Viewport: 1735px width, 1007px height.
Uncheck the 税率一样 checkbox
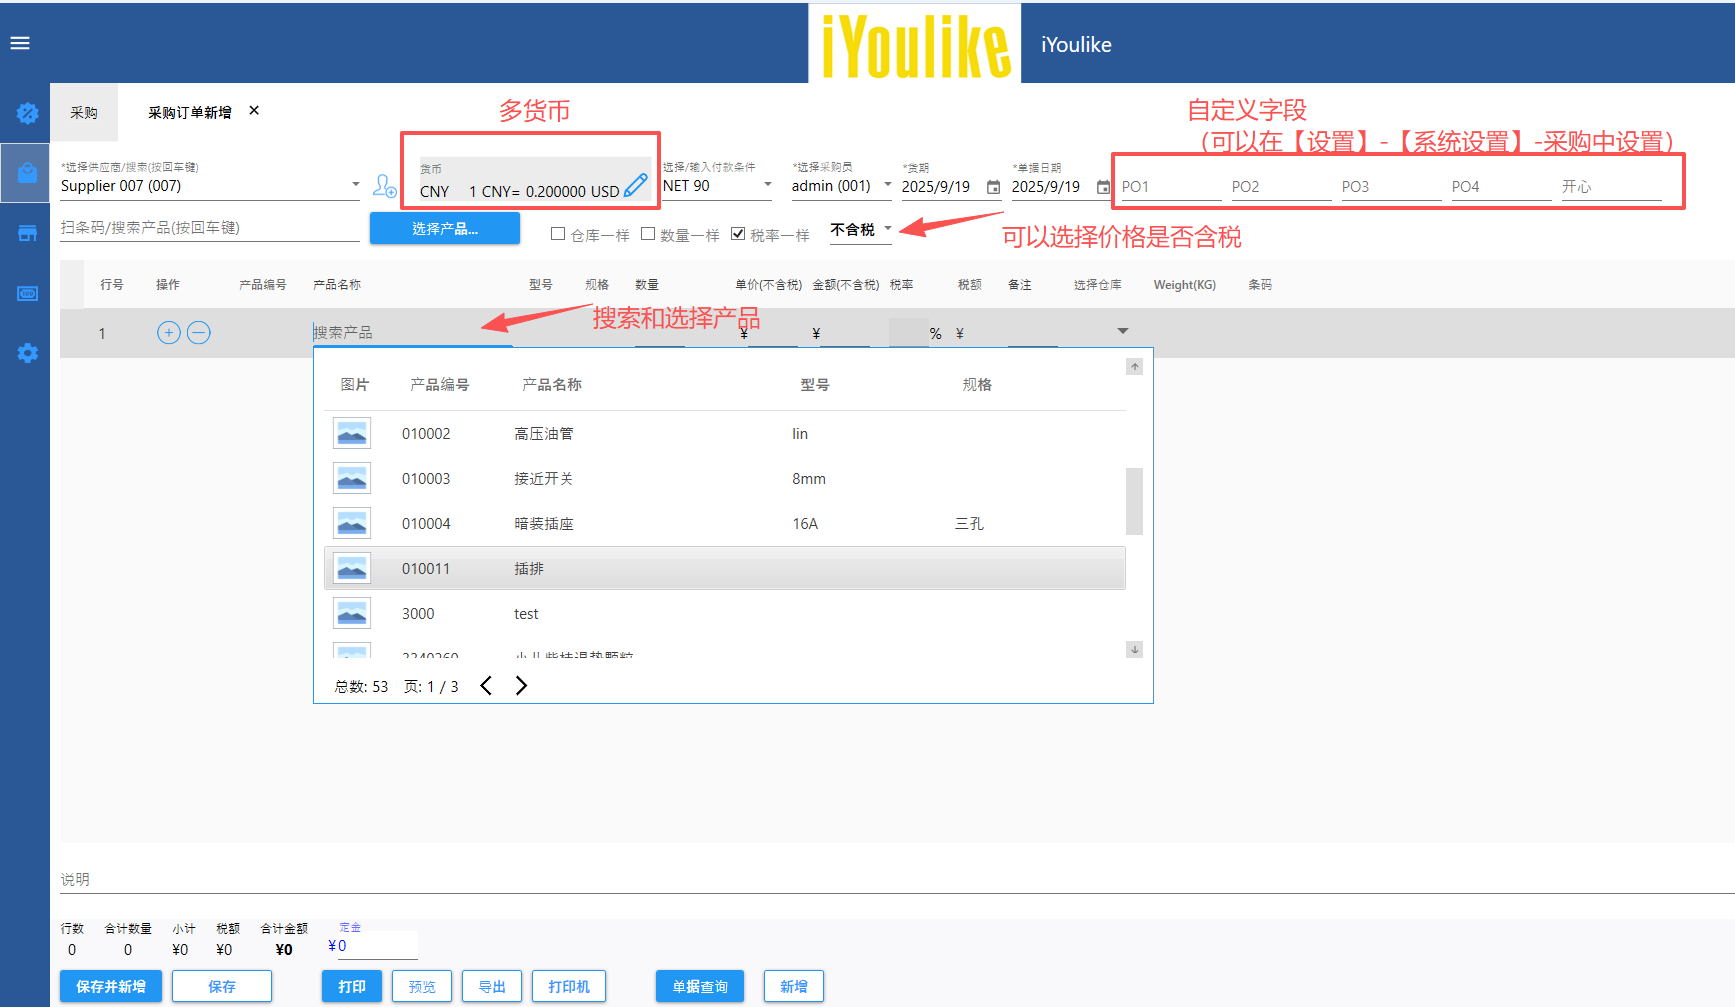(x=738, y=234)
